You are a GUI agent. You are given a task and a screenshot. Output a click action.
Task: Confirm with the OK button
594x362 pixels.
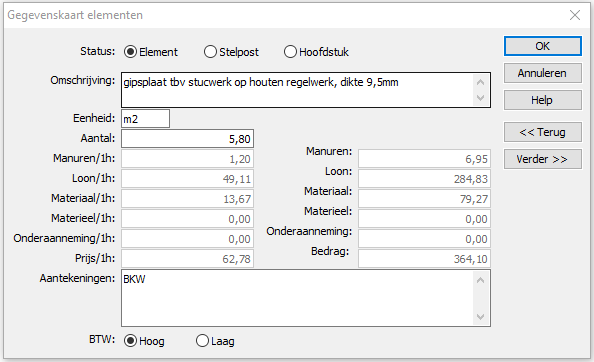point(542,46)
